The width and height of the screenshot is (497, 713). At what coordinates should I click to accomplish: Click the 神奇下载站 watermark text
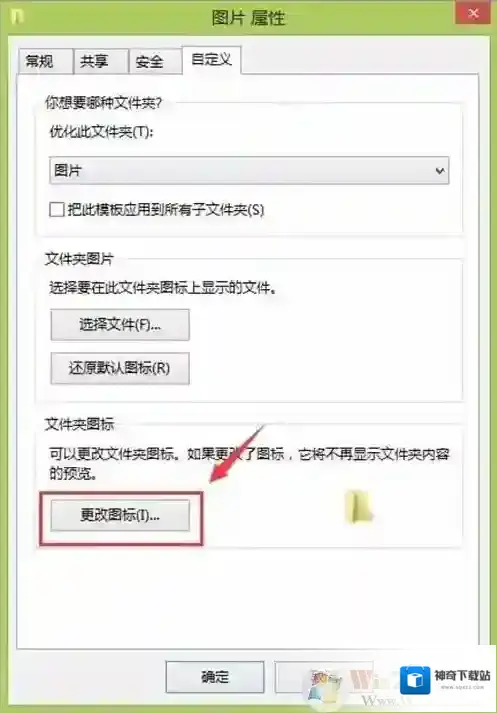(462, 675)
